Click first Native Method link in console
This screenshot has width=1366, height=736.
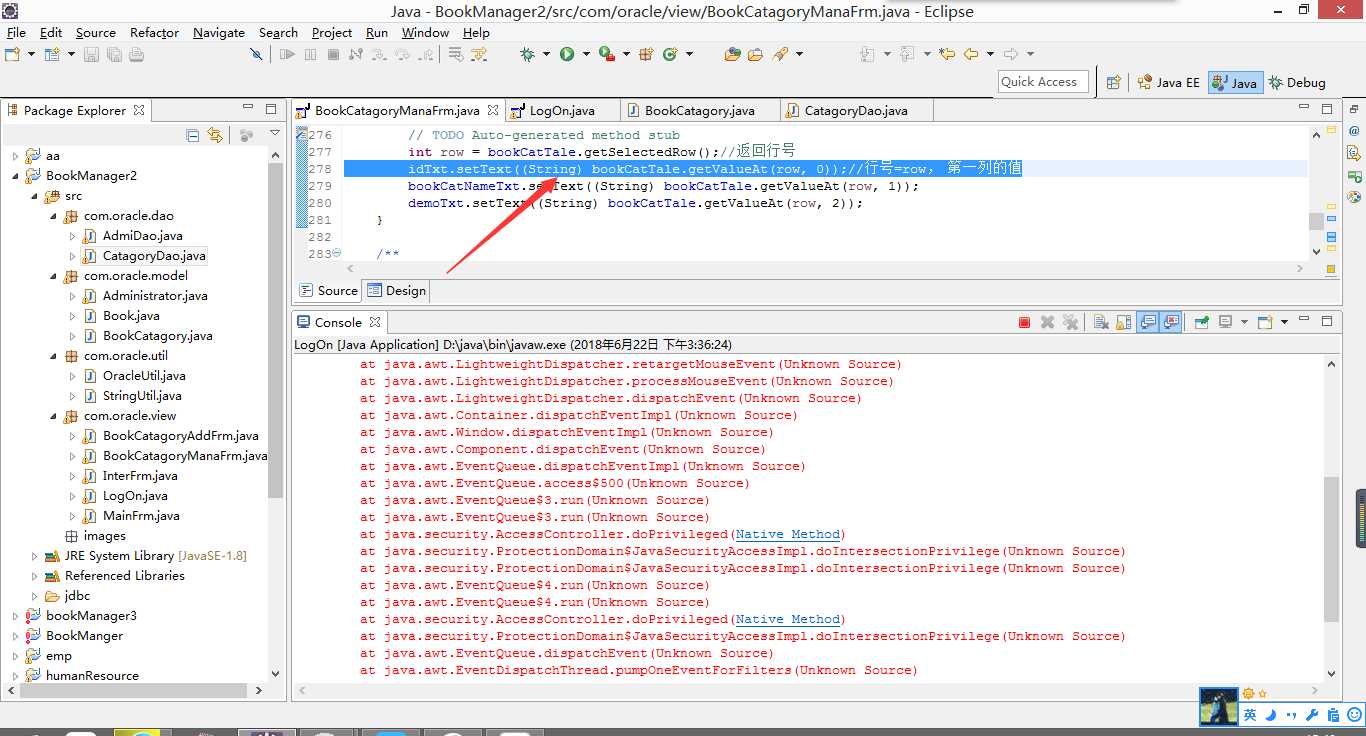(788, 534)
